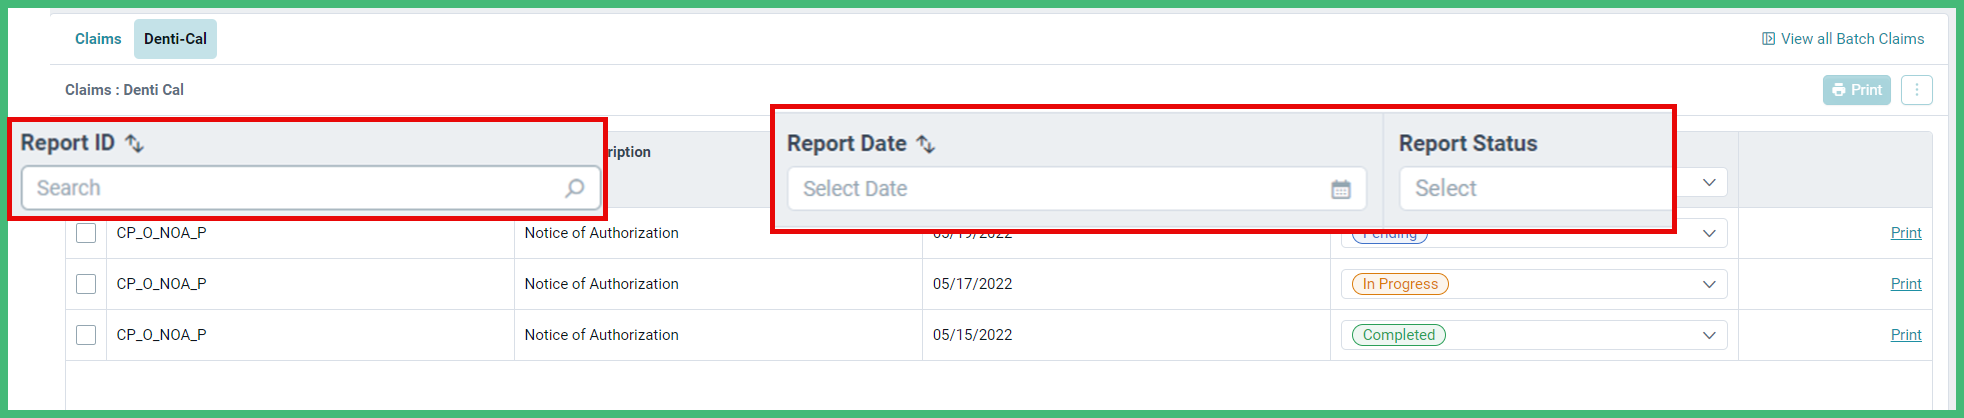Open the calendar icon in Select Date field
The width and height of the screenshot is (1964, 418).
coord(1341,189)
